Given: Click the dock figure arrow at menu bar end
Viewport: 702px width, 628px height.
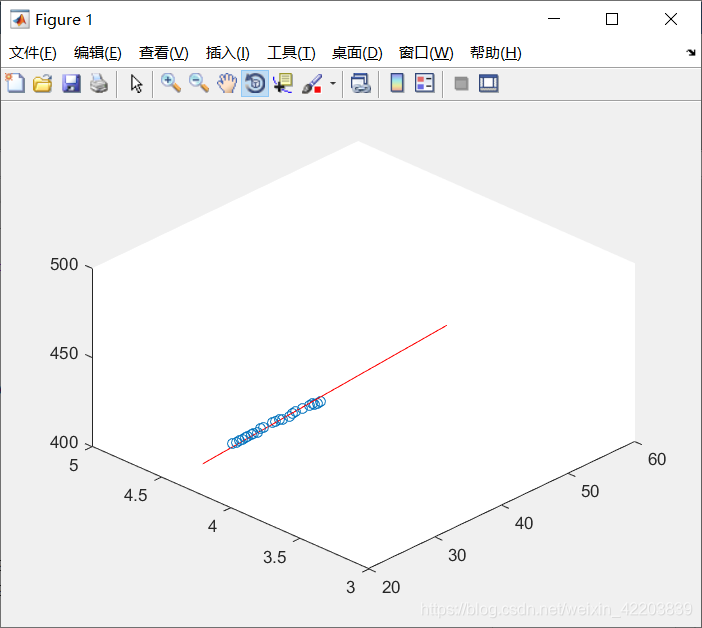Looking at the screenshot, I should coord(691,52).
